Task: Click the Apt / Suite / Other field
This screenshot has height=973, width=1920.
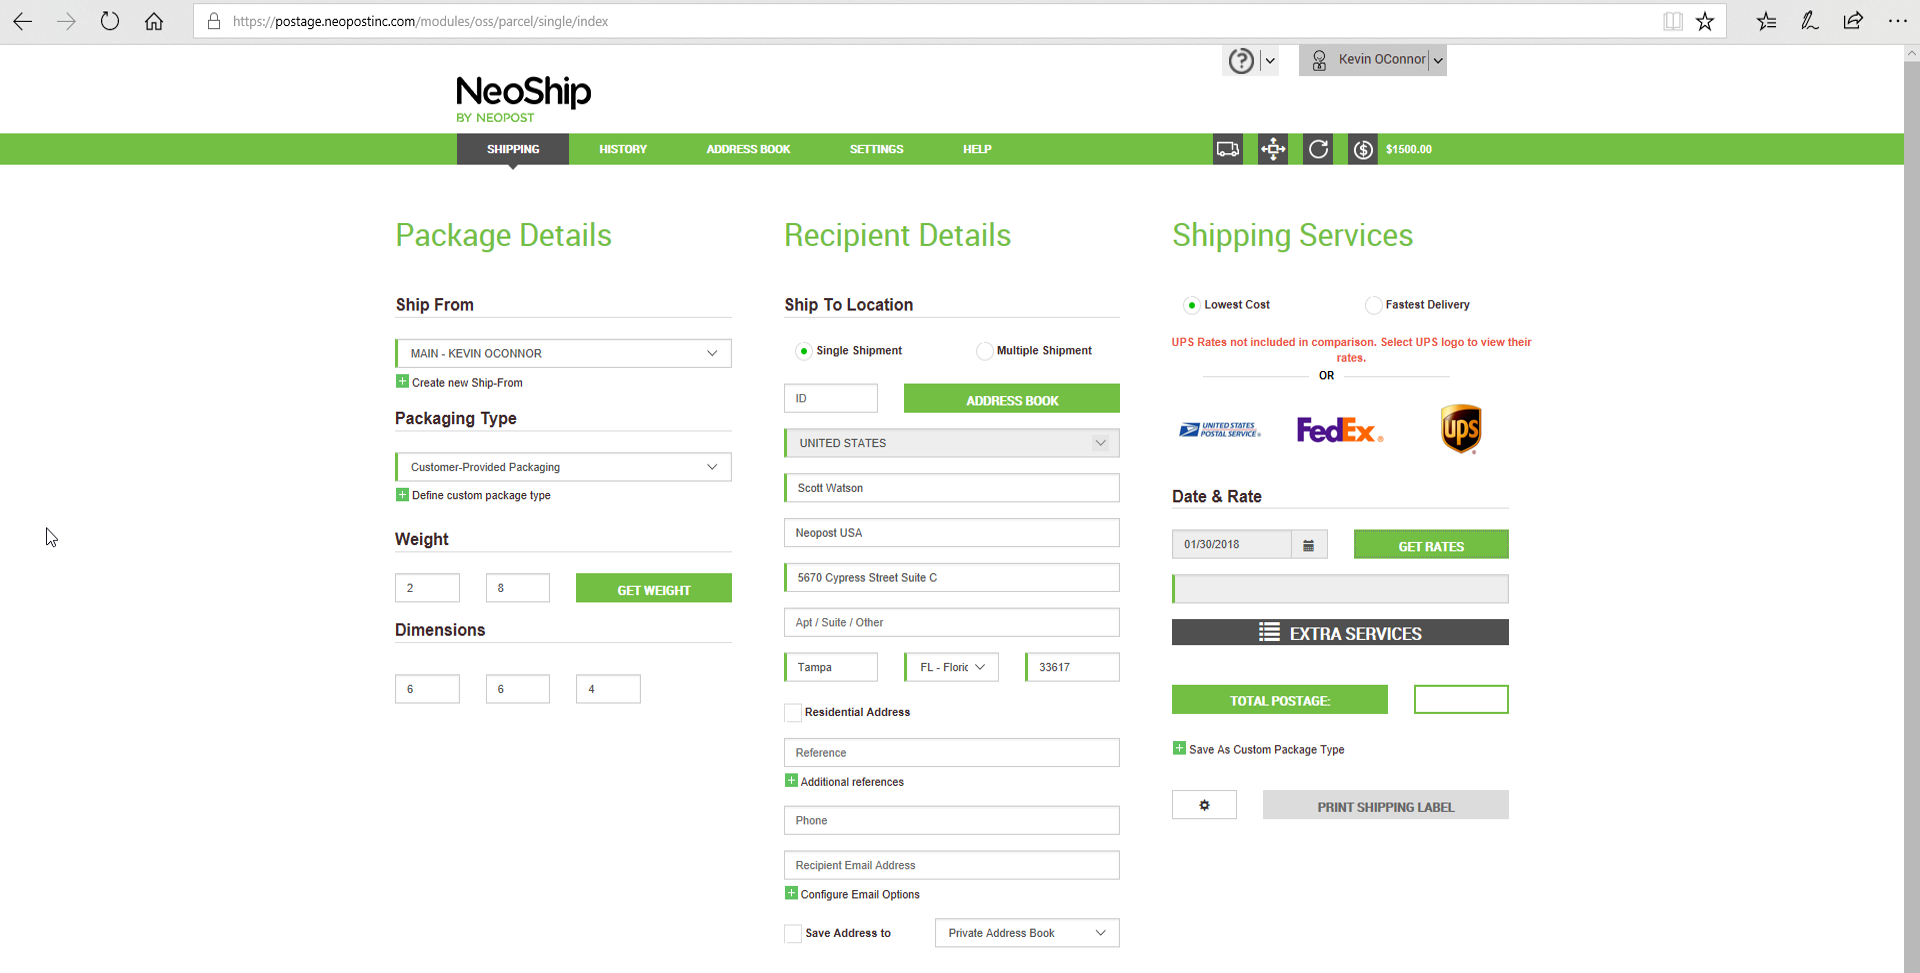Action: click(x=952, y=622)
